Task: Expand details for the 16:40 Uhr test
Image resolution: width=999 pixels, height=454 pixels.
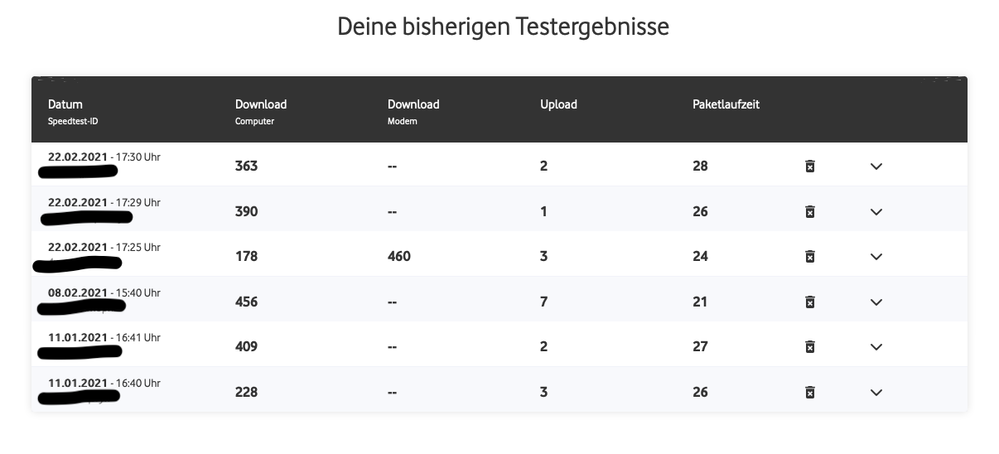Action: [876, 392]
